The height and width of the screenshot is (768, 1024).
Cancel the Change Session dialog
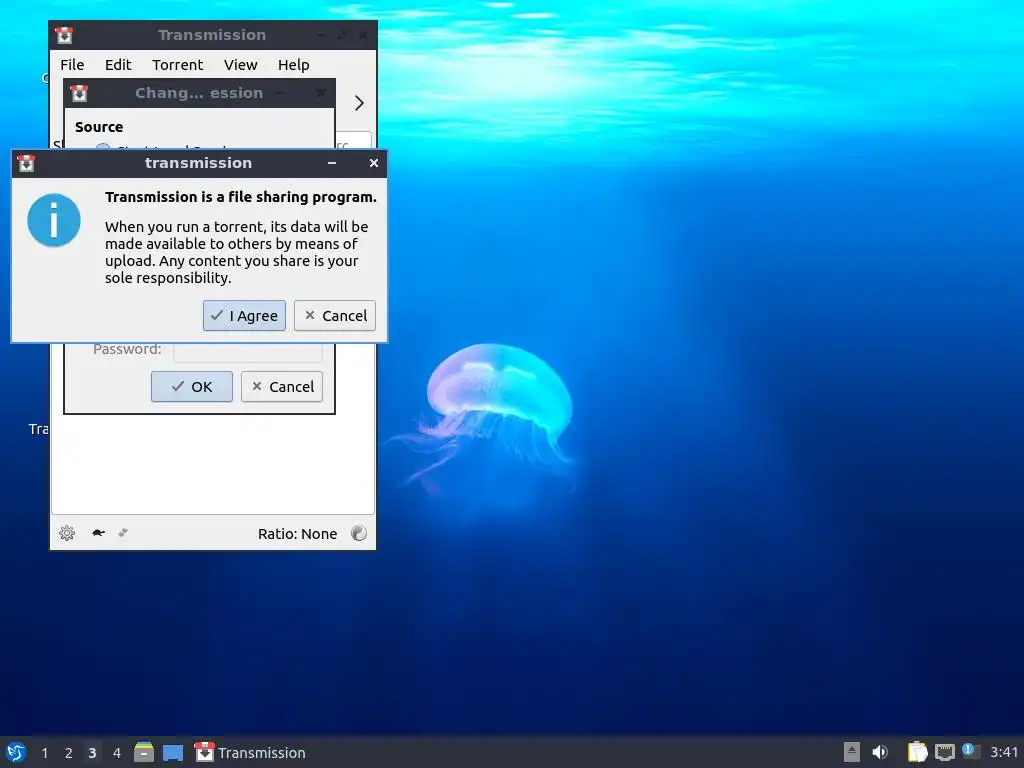pos(281,387)
